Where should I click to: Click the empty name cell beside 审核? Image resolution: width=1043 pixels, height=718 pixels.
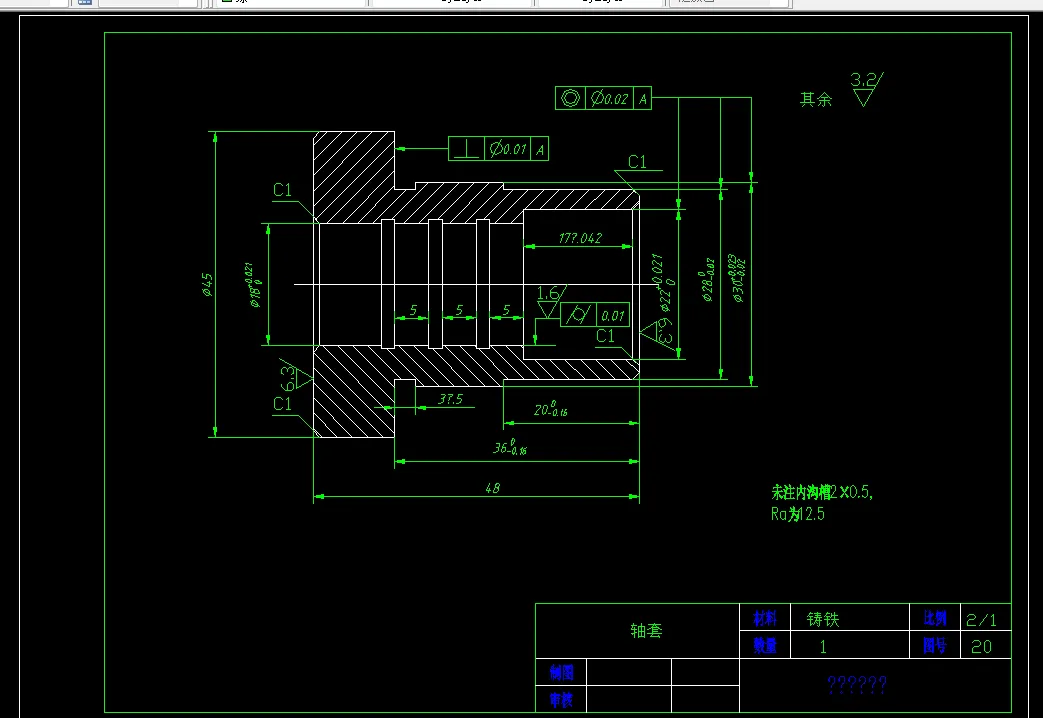629,699
